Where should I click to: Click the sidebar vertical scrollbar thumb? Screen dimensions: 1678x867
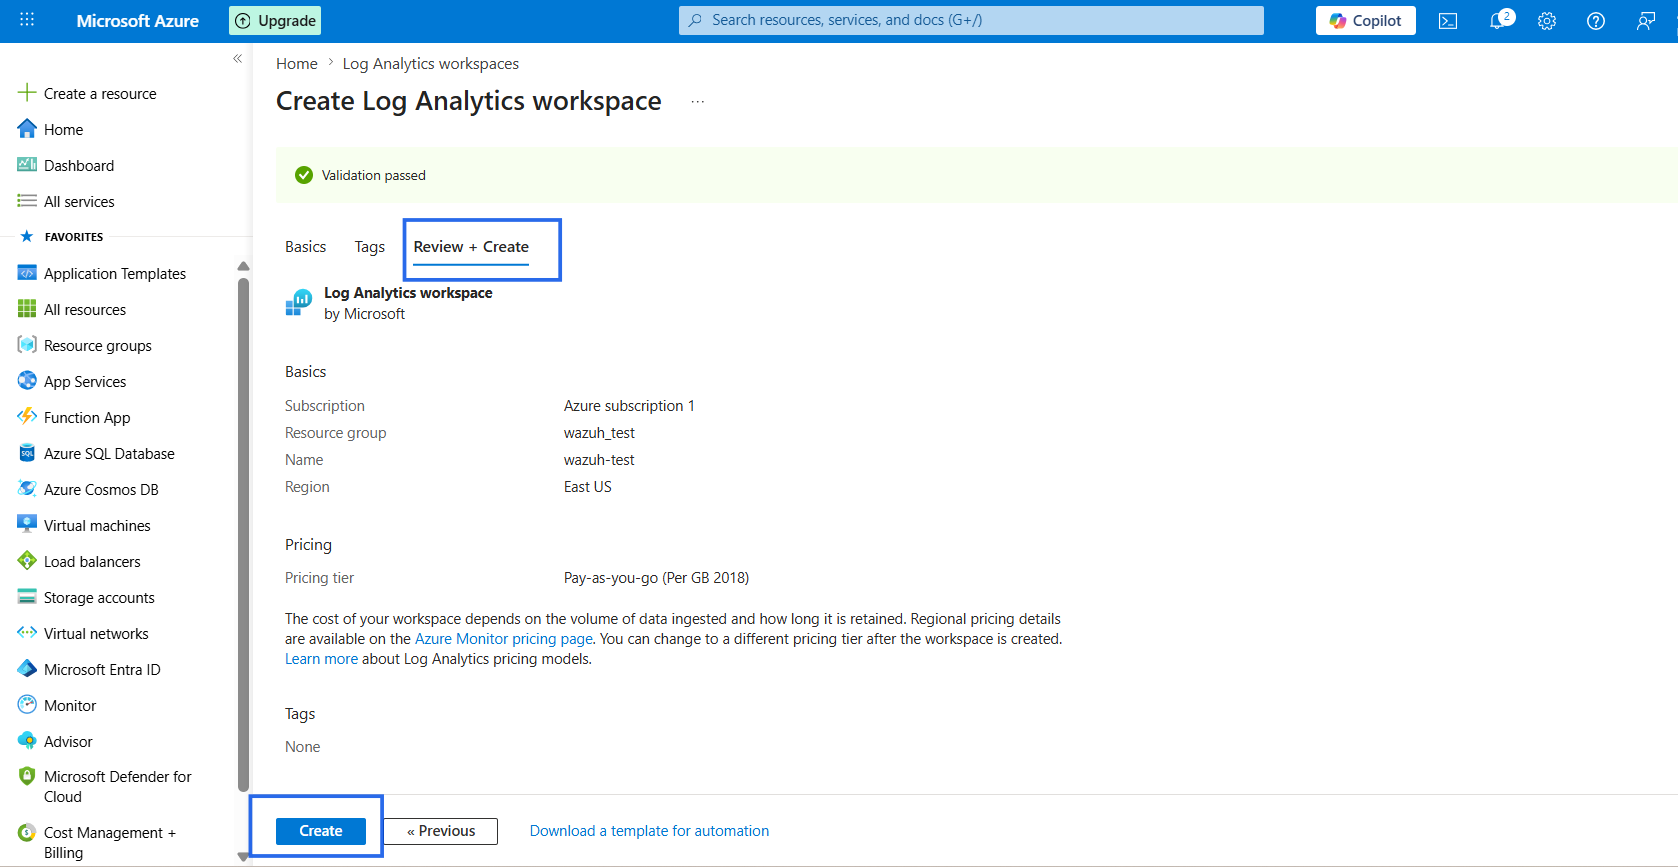point(243,535)
